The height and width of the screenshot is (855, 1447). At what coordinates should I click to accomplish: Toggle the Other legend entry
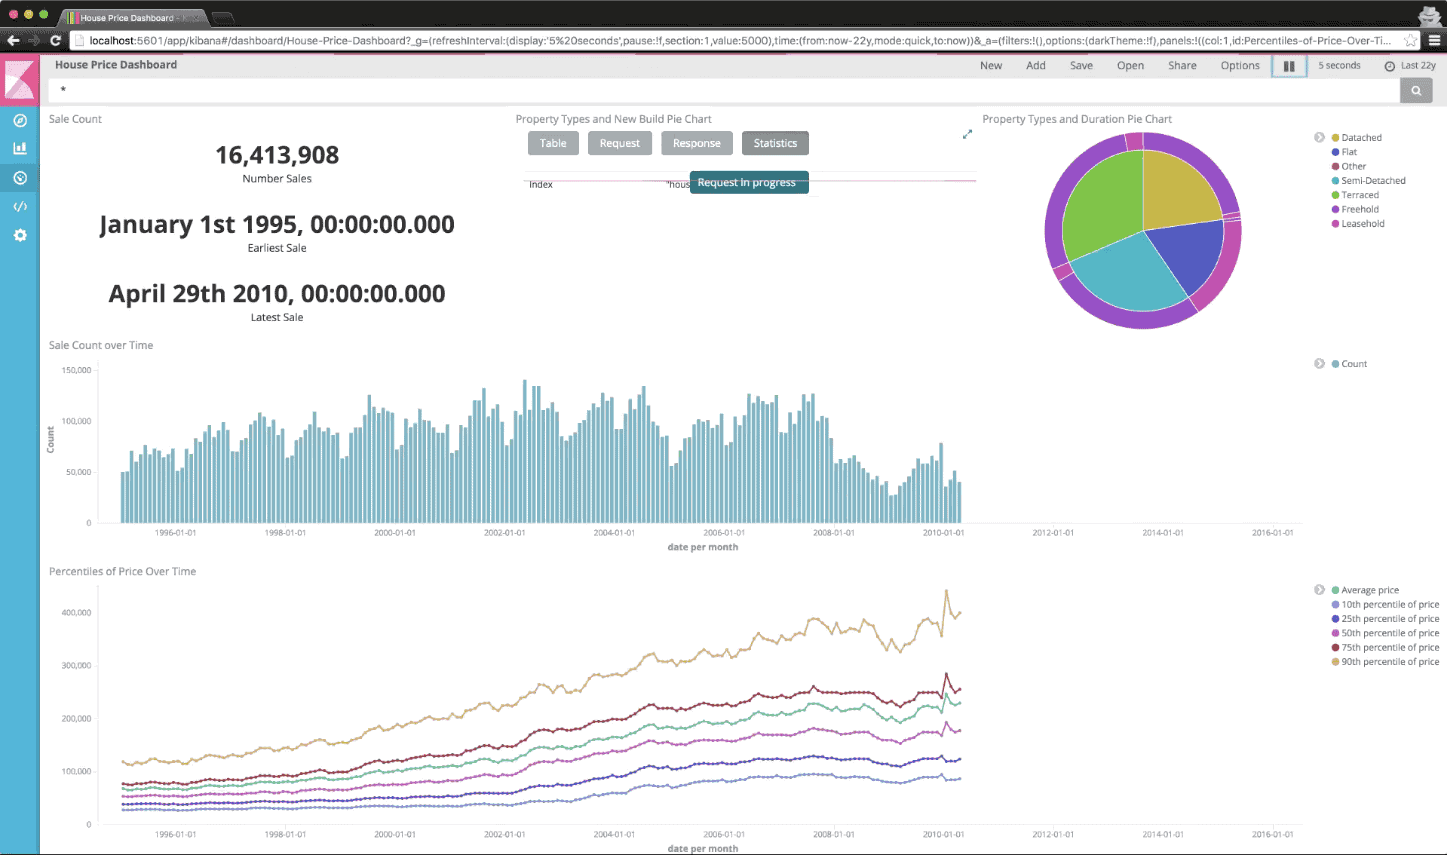1348,166
